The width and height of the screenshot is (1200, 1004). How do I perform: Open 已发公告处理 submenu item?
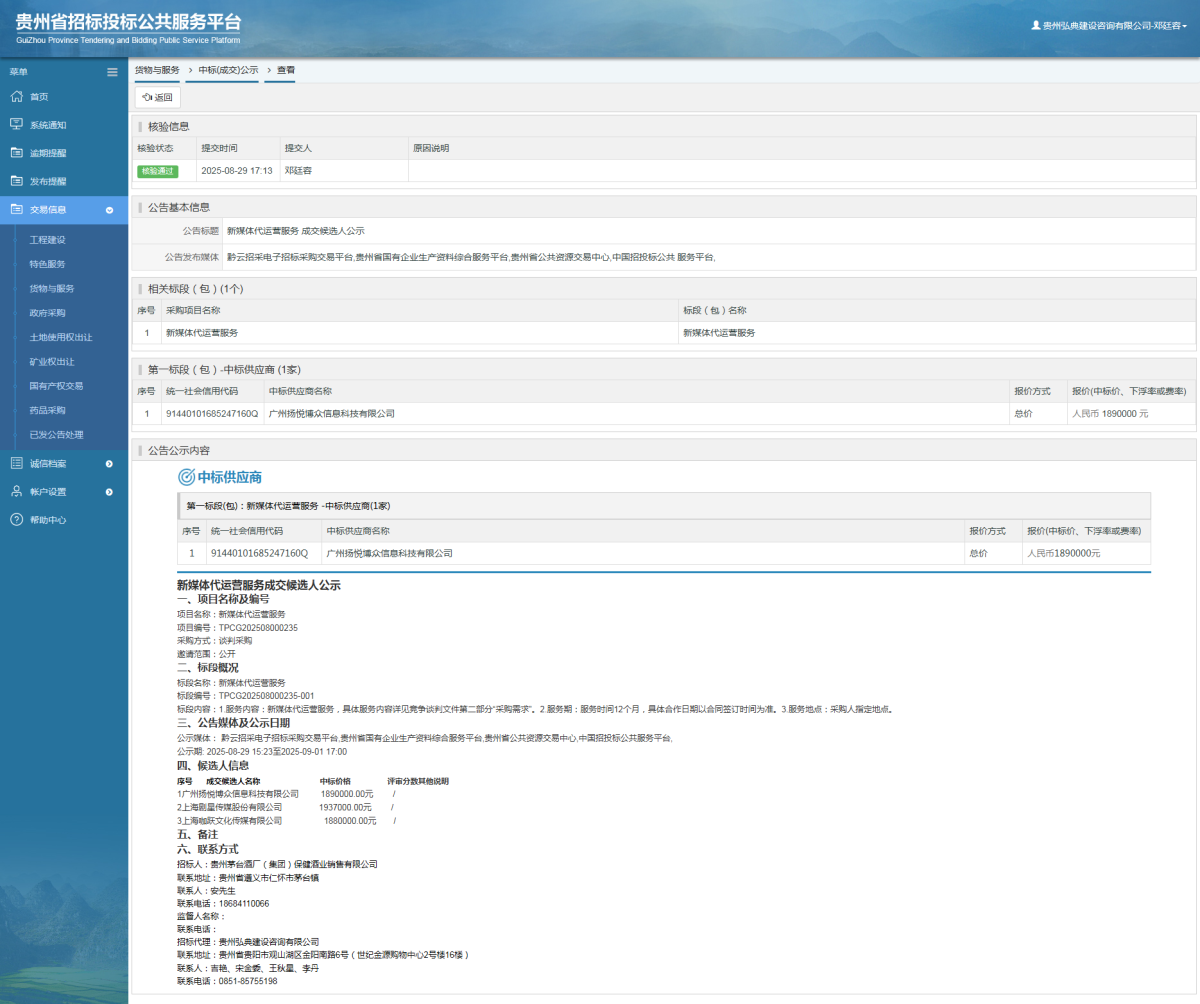point(56,435)
